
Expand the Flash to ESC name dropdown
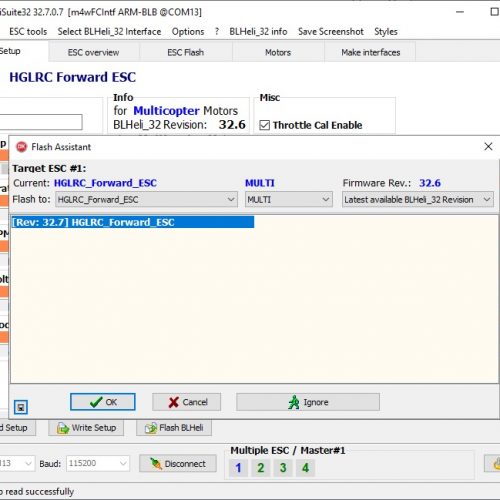(146, 200)
